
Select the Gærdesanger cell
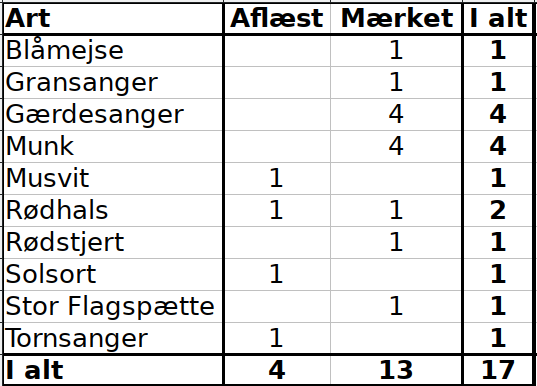(x=113, y=114)
